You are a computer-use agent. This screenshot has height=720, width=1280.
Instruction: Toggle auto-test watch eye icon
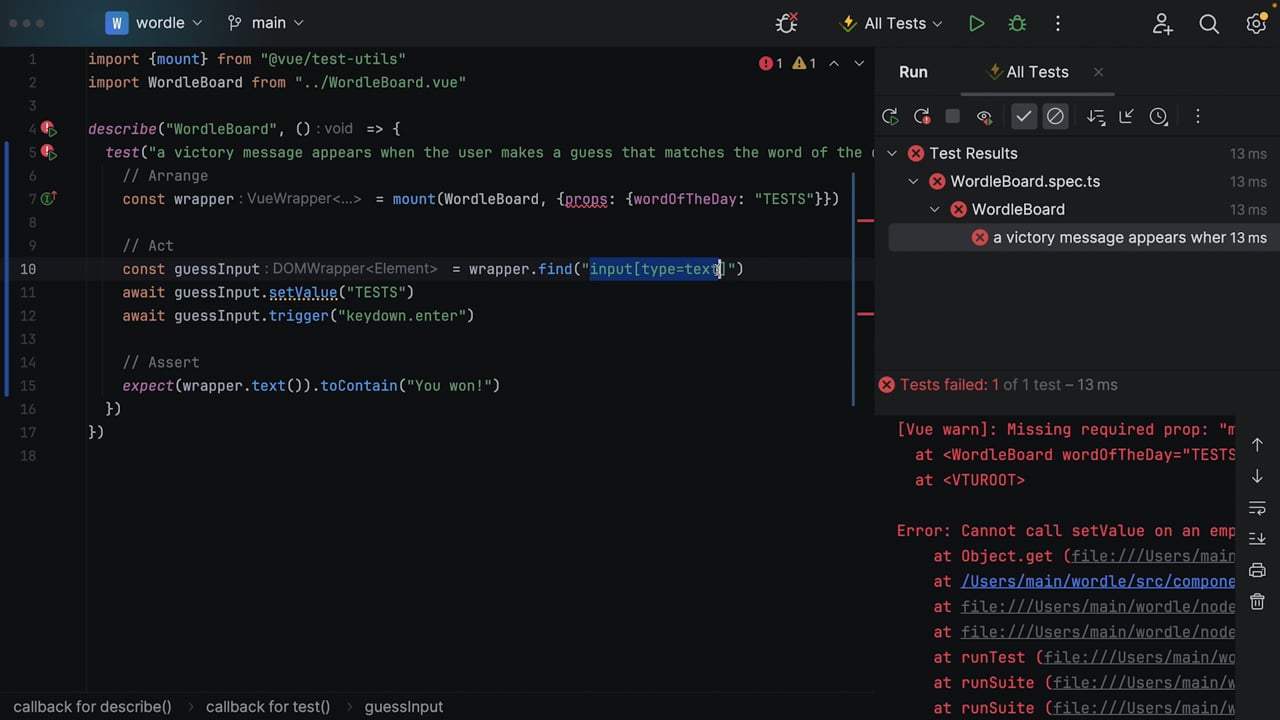984,117
